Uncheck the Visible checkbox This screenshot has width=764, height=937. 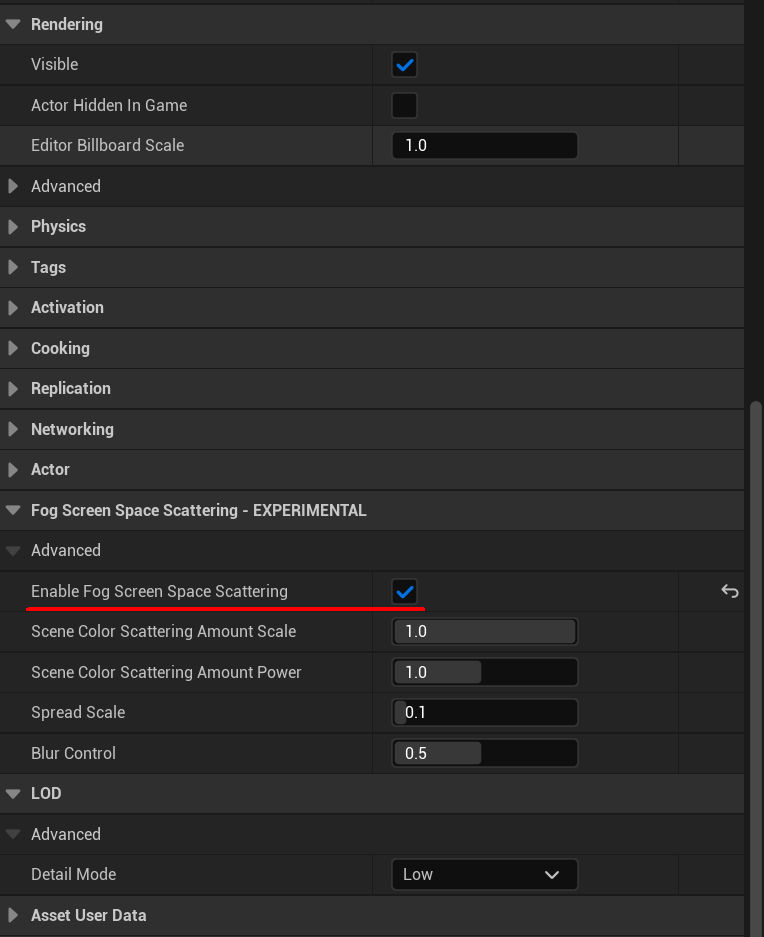tap(404, 65)
